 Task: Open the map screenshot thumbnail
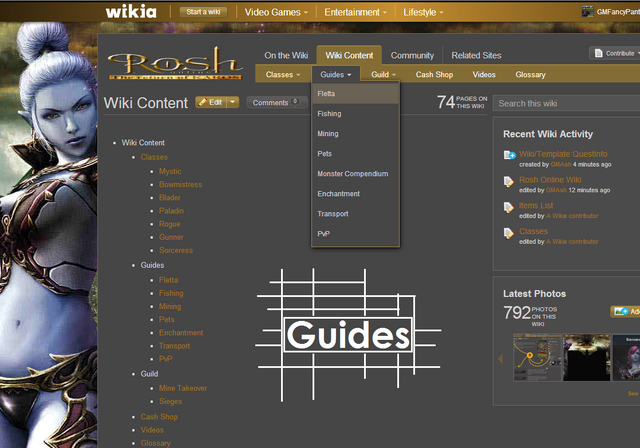pyautogui.click(x=537, y=357)
